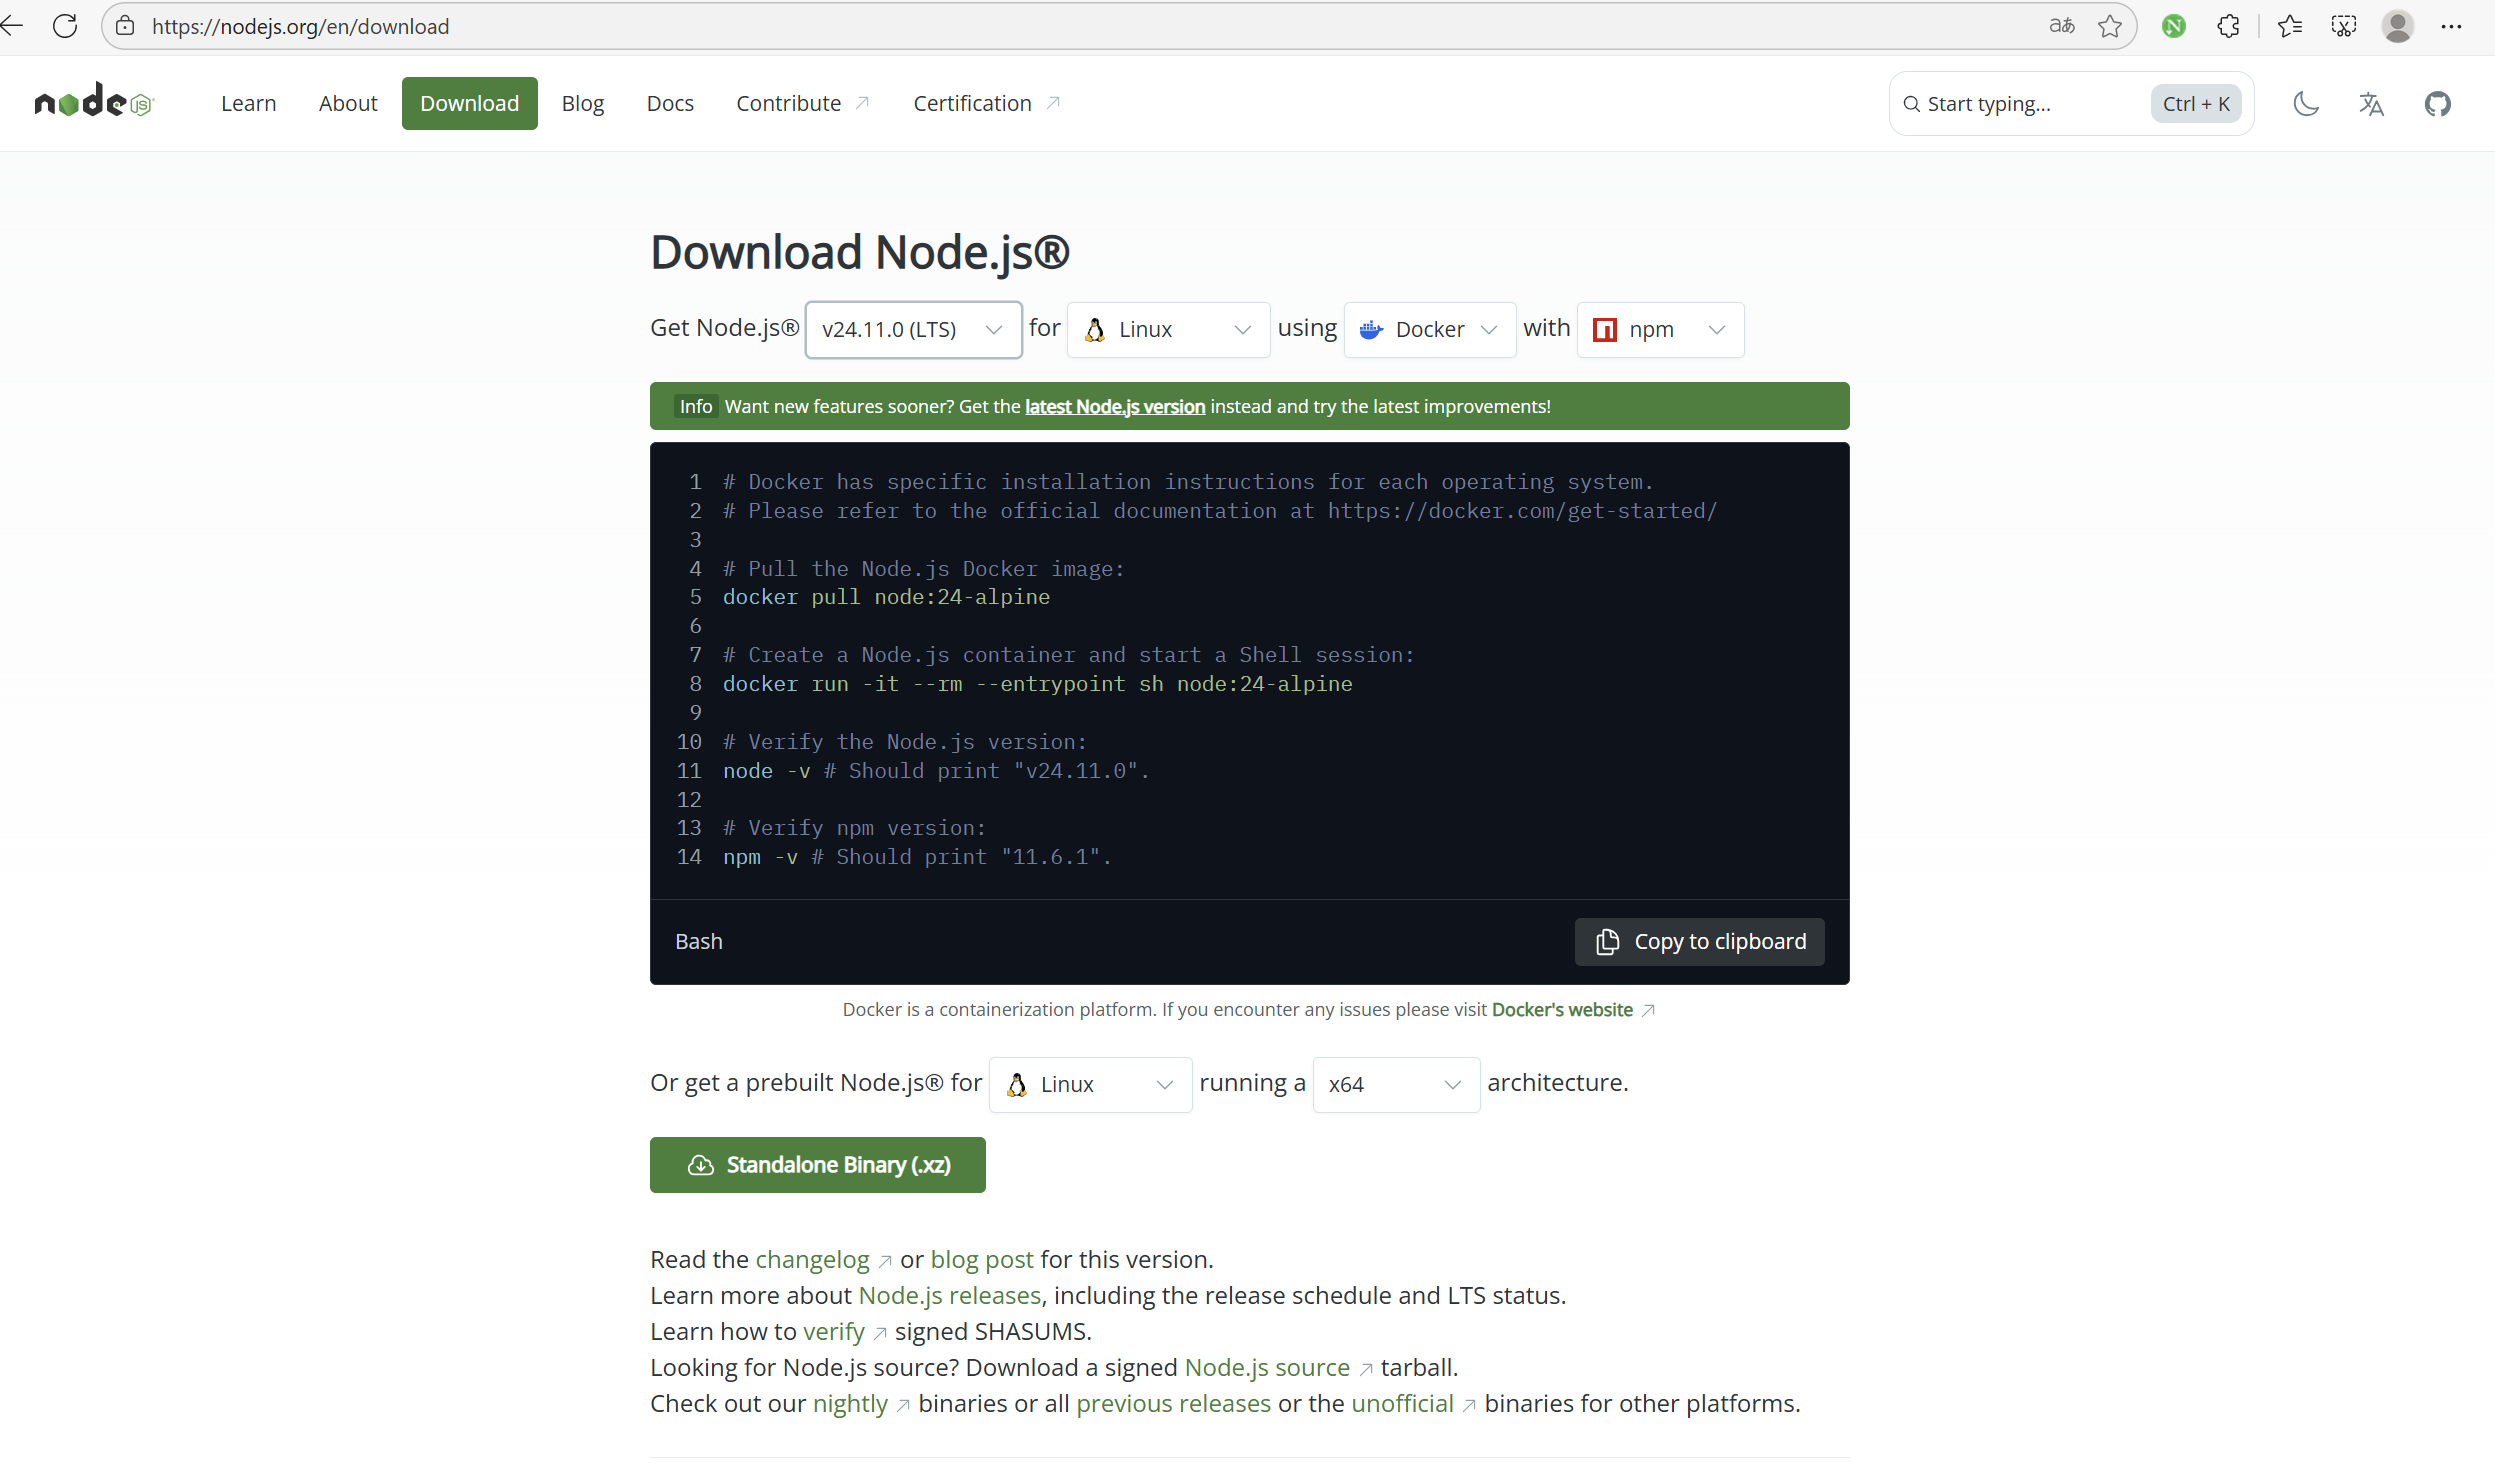Open the GitHub repository icon
The width and height of the screenshot is (2495, 1472).
point(2437,104)
